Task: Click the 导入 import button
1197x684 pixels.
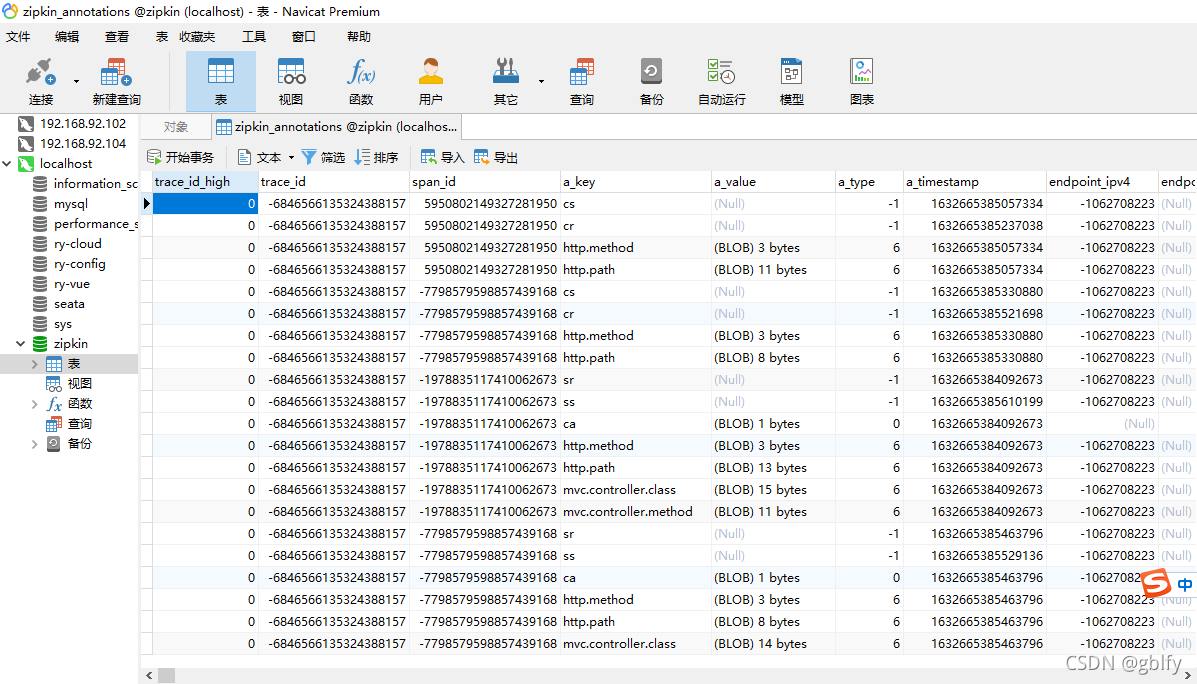Action: click(x=443, y=157)
